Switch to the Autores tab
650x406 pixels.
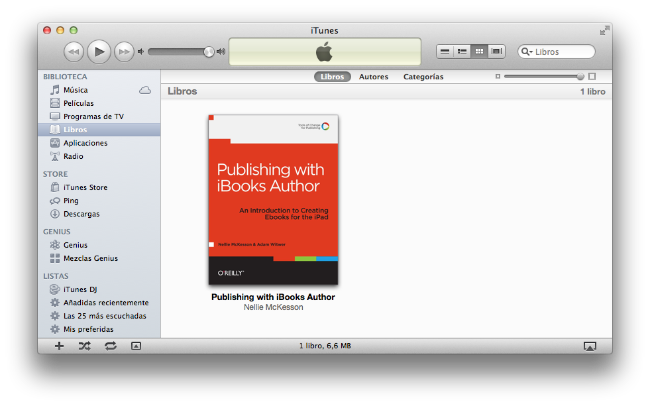click(x=373, y=77)
